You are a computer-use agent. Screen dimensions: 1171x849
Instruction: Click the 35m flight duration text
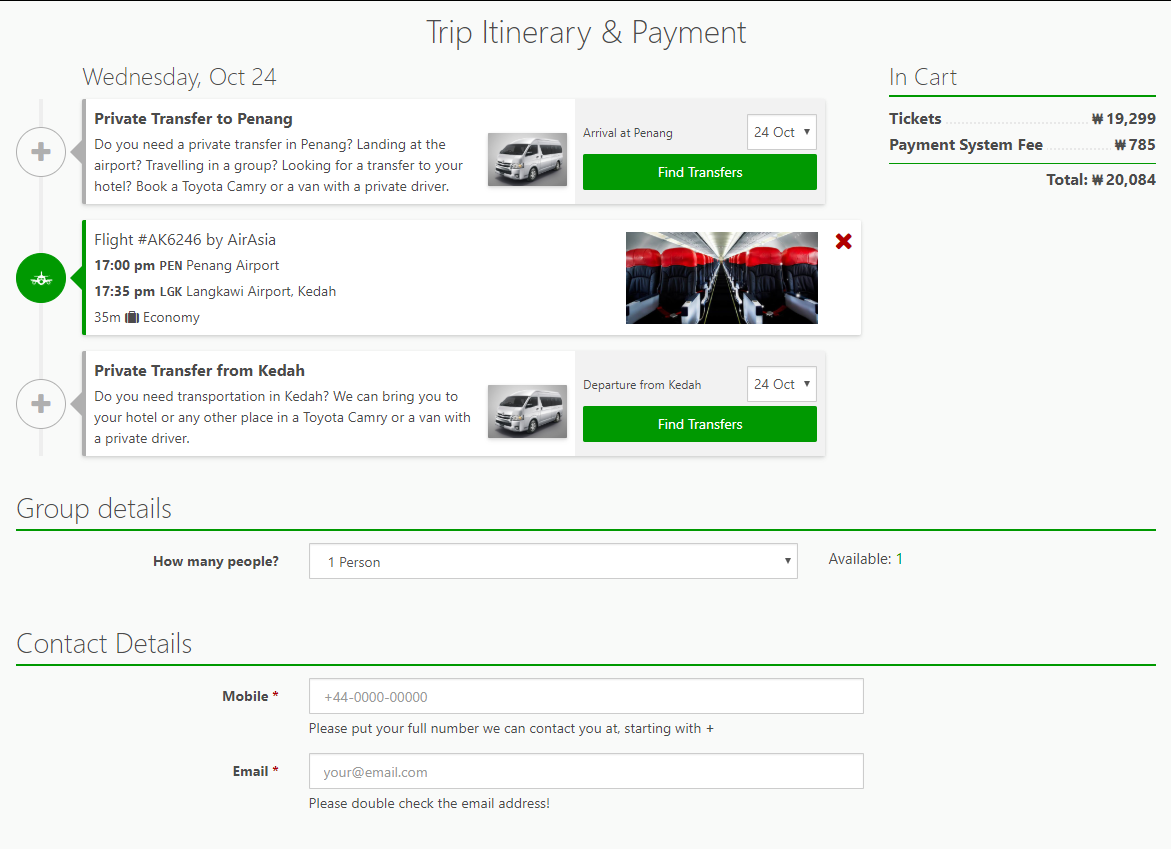108,317
